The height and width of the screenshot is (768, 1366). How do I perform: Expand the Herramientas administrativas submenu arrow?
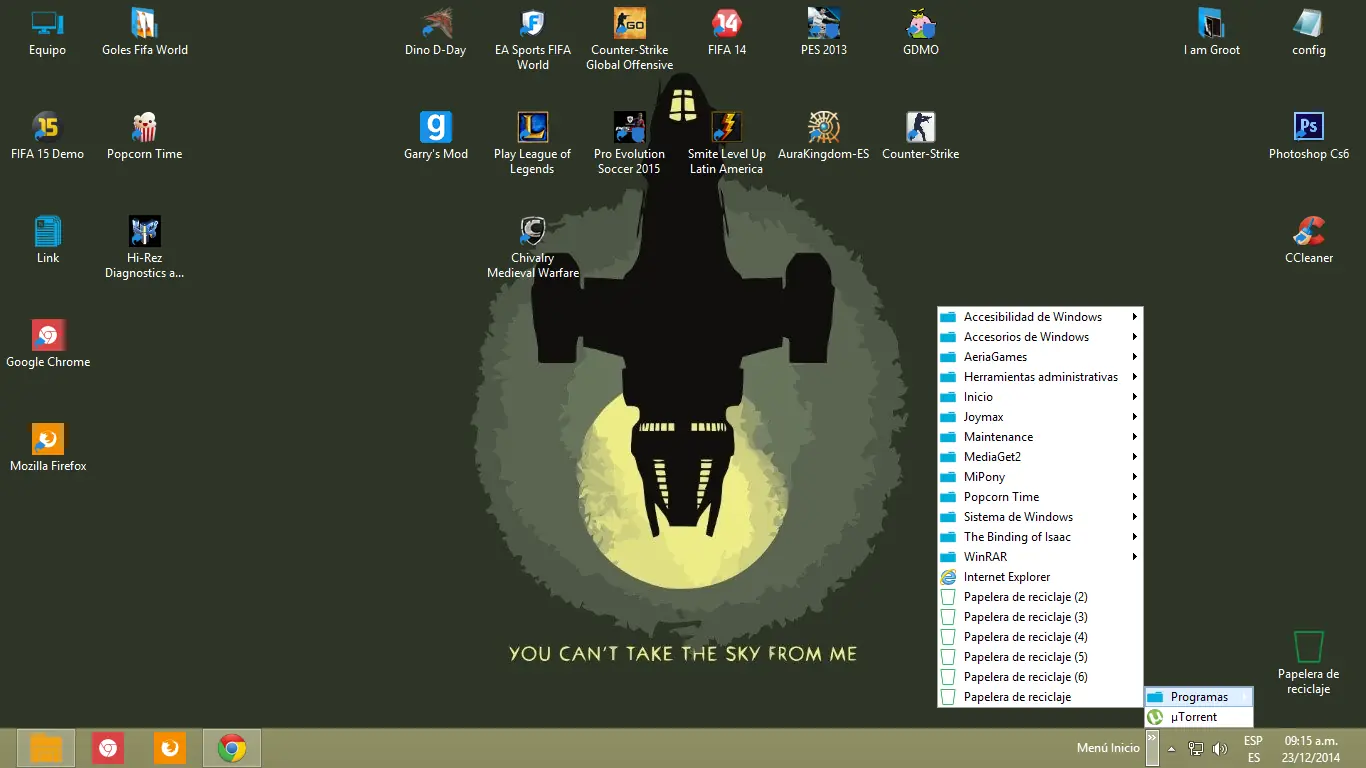click(1135, 377)
